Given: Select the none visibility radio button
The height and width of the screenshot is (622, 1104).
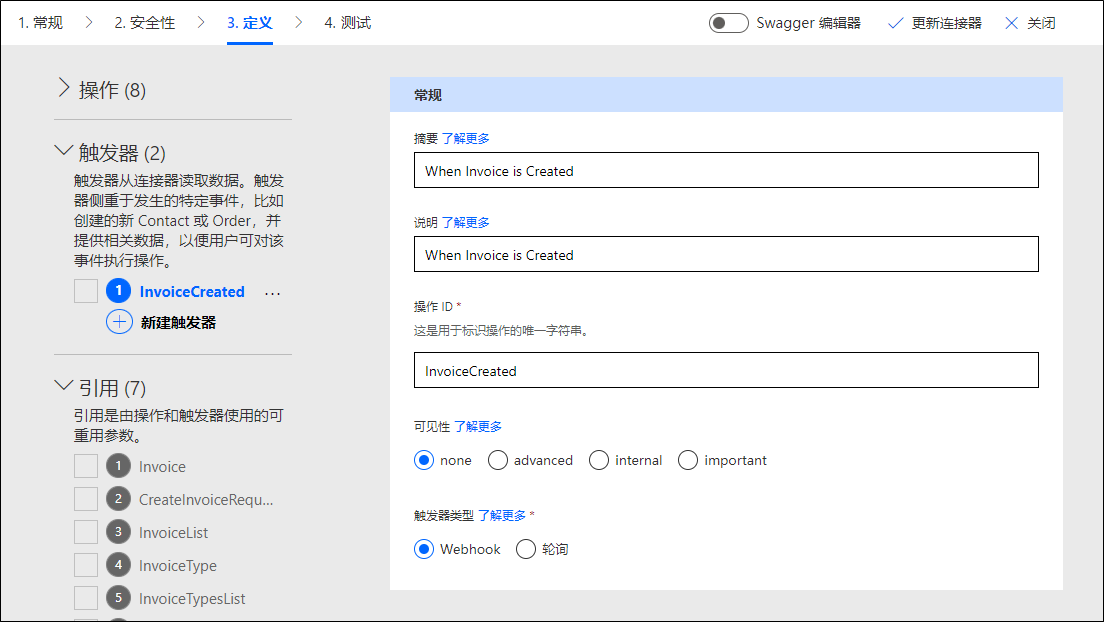Looking at the screenshot, I should point(424,460).
